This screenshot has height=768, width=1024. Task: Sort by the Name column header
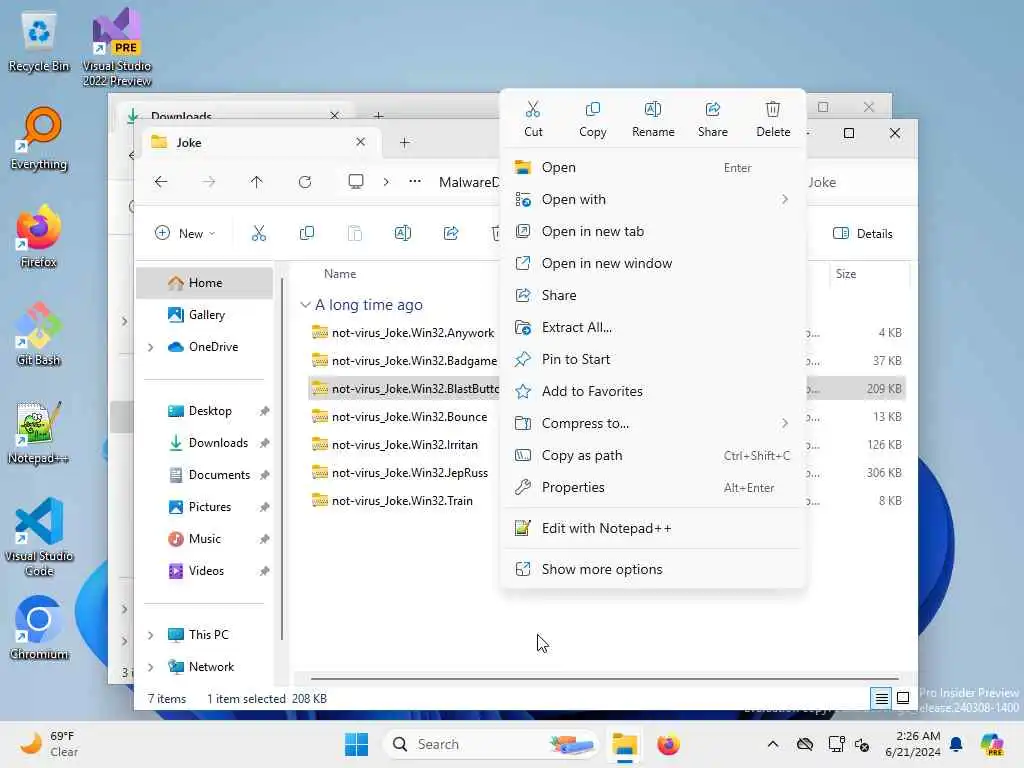pos(340,274)
